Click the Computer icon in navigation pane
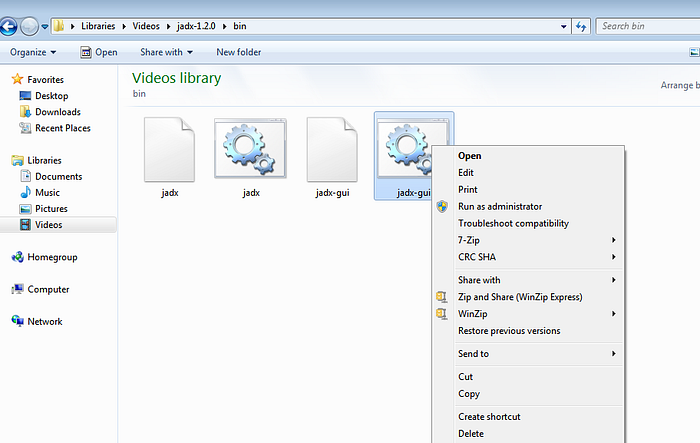 pyautogui.click(x=18, y=289)
